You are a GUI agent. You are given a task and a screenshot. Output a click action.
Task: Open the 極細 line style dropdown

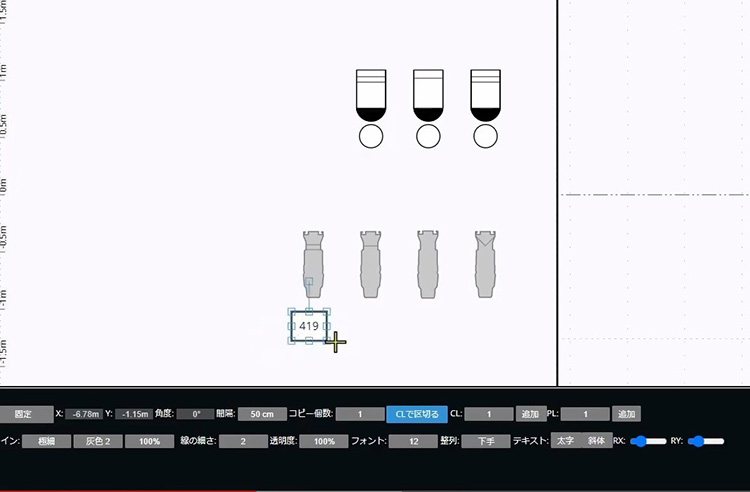pos(46,441)
